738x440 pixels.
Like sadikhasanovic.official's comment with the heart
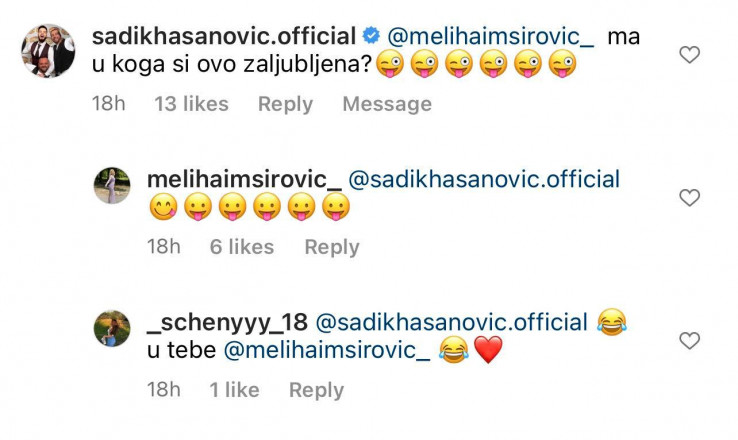click(x=690, y=55)
